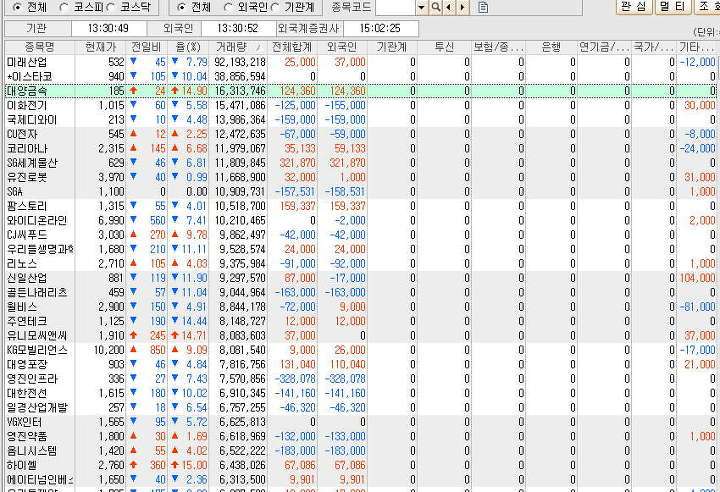The image size is (720, 492).
Task: Select the 유니모씨앤씨 stock row
Action: click(x=360, y=335)
